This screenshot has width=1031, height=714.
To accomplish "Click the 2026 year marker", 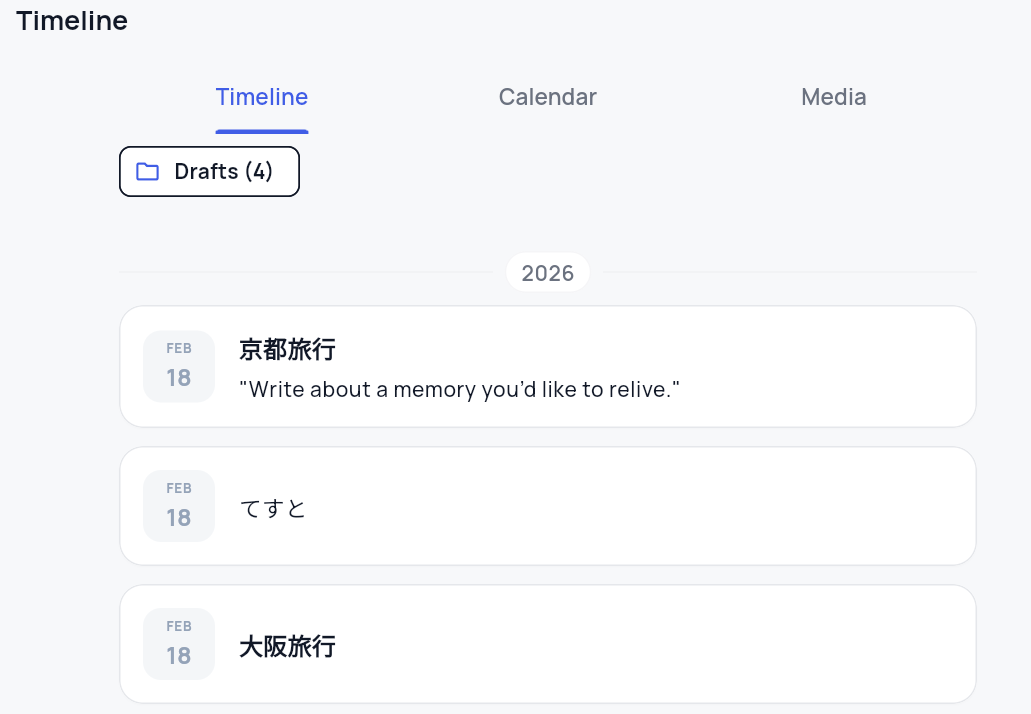I will pos(547,273).
